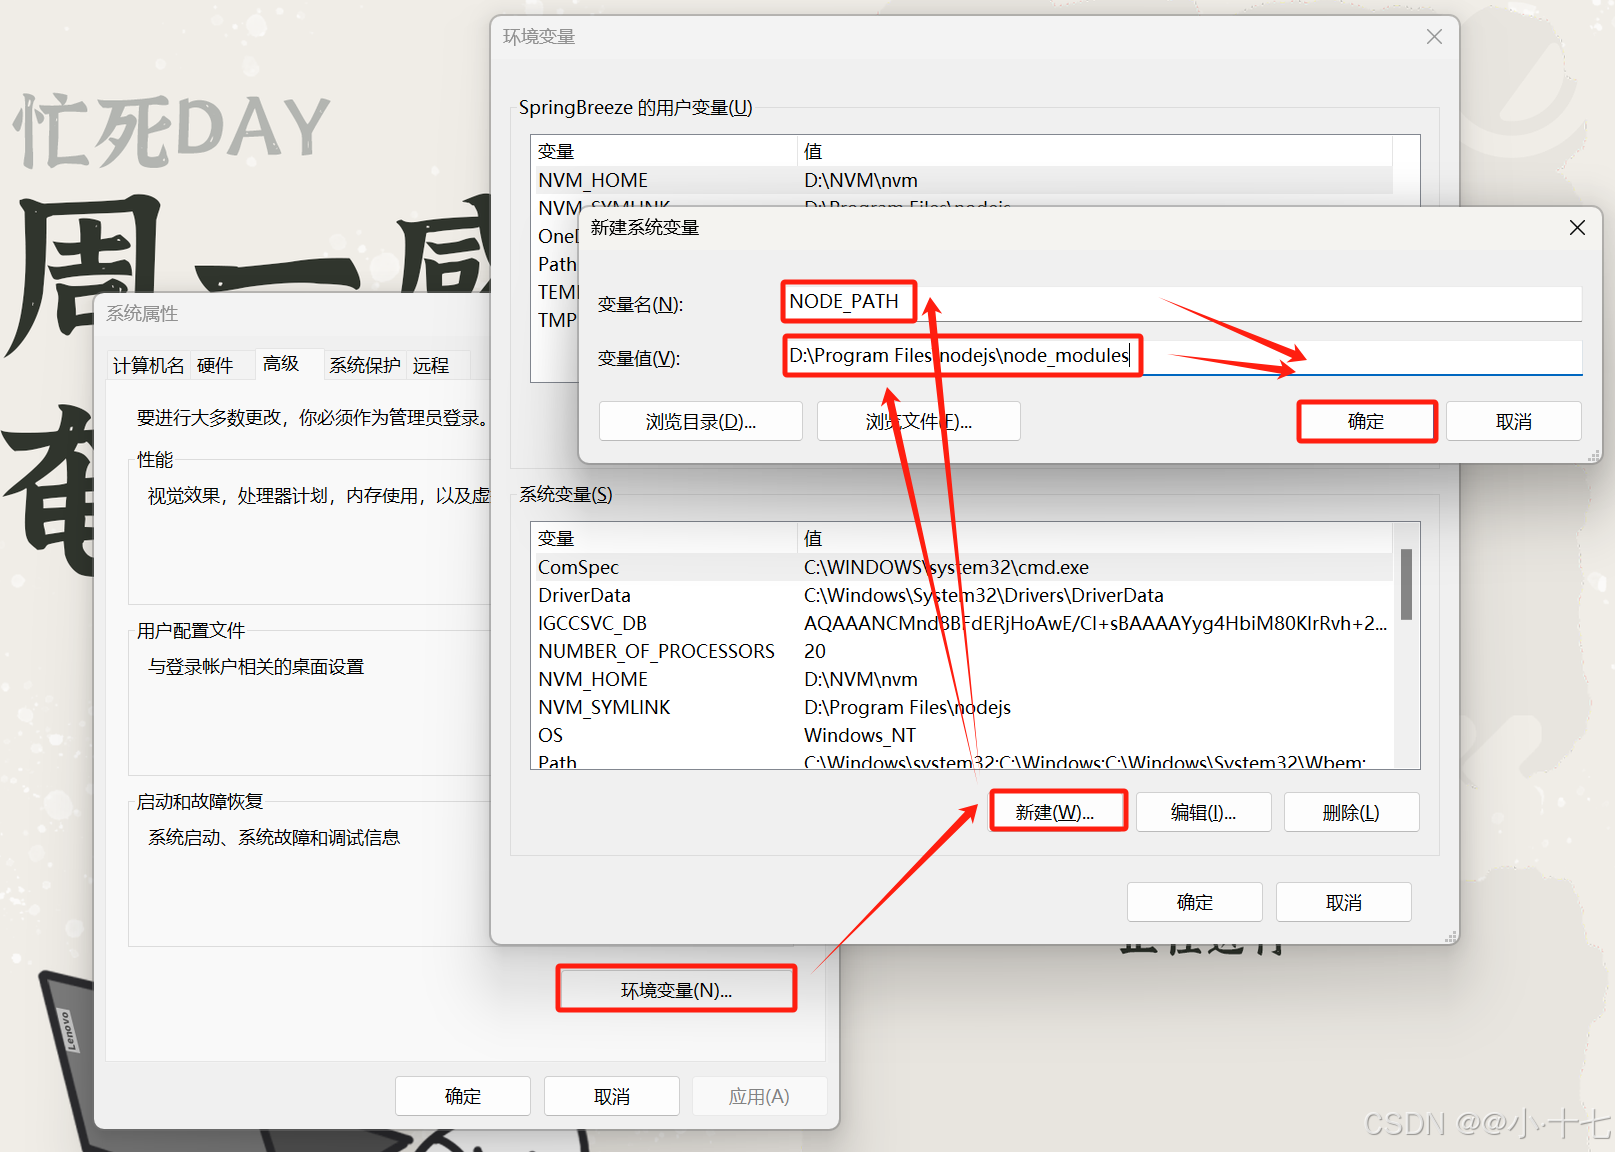Click 删除(L) under system variables
The image size is (1615, 1152).
(1351, 812)
